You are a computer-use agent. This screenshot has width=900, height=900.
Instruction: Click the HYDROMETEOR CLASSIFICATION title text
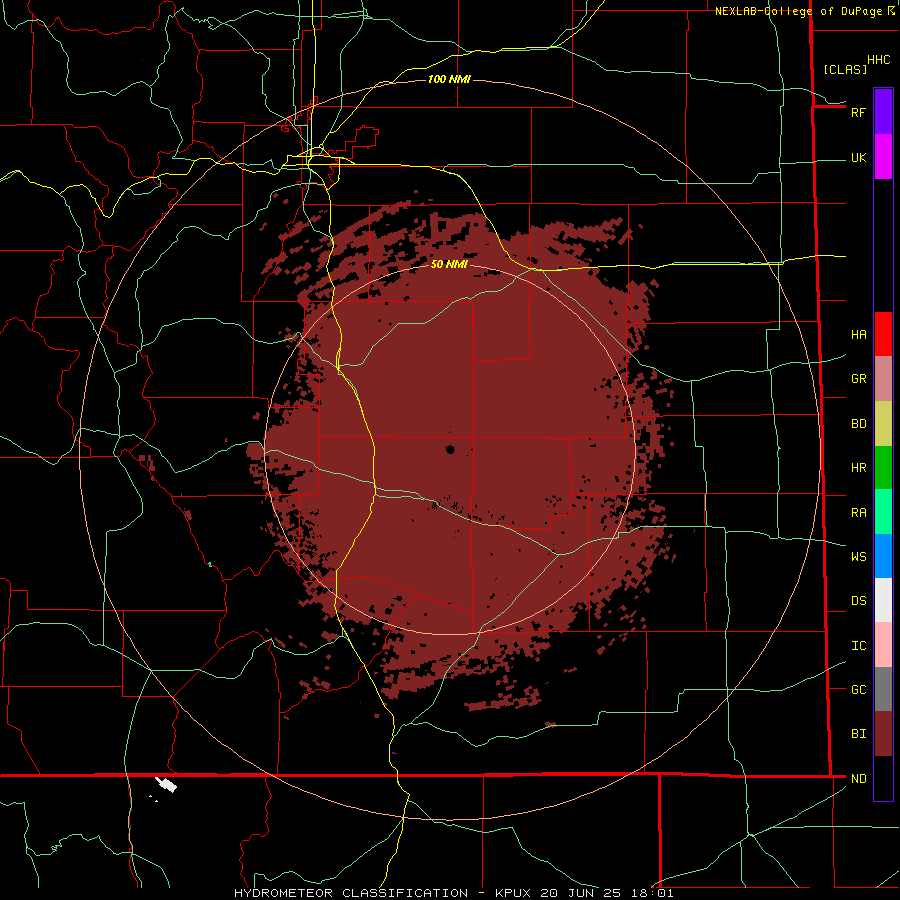(351, 893)
